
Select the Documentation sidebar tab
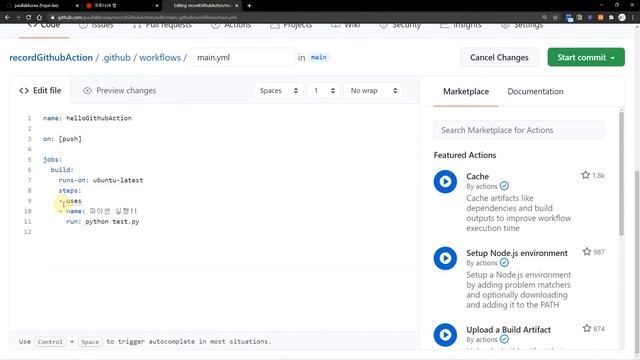pos(535,91)
